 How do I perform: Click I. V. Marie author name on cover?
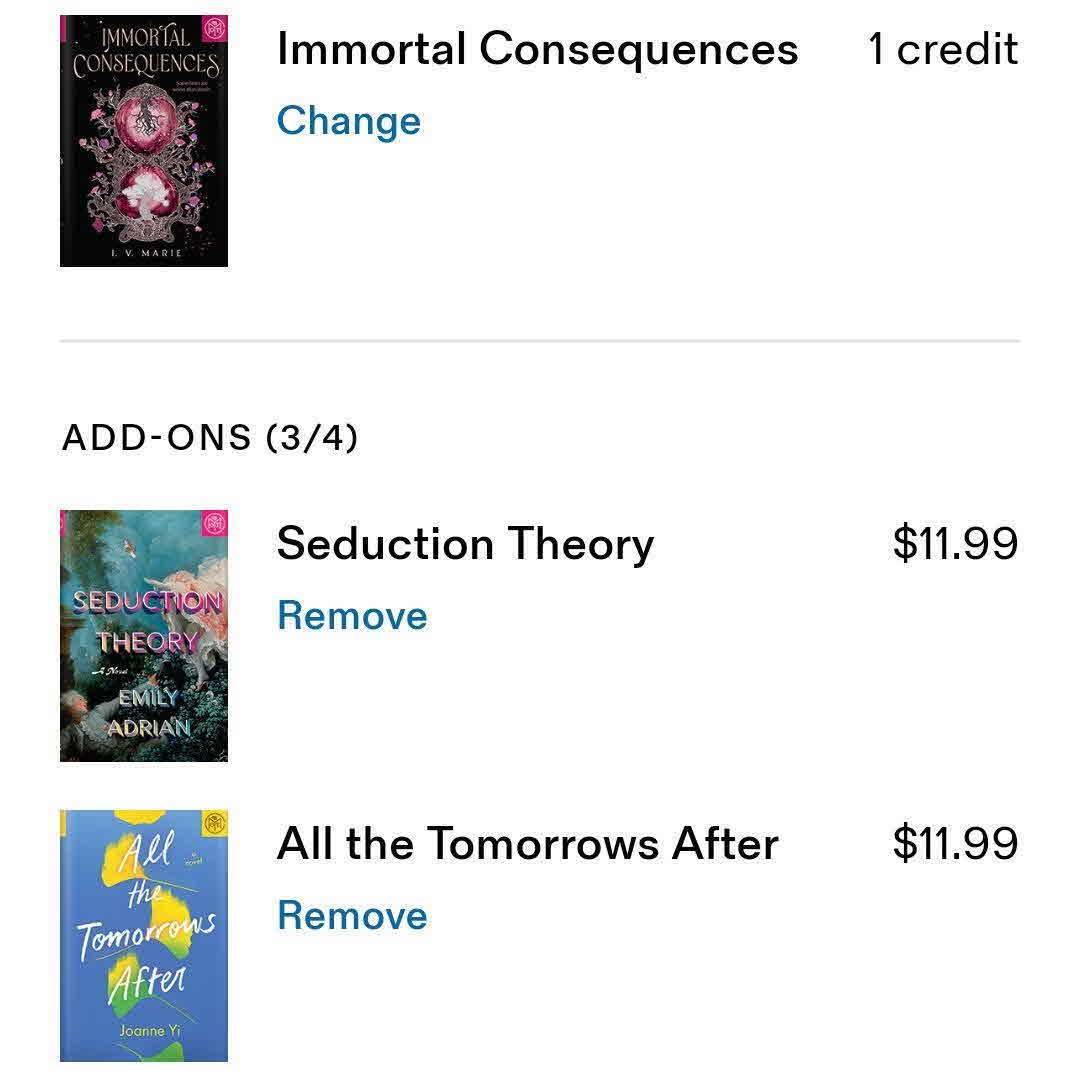pos(146,253)
